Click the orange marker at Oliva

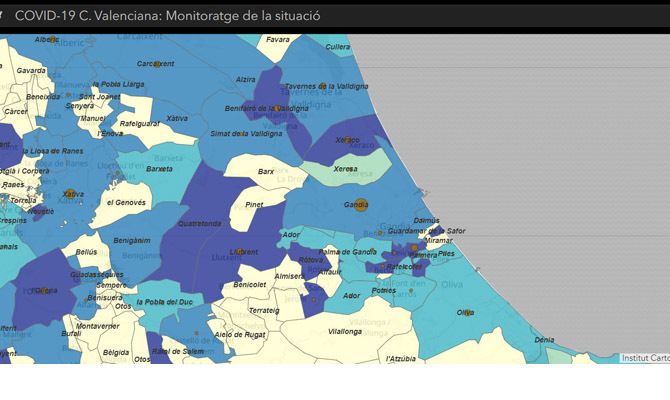[x=467, y=312]
